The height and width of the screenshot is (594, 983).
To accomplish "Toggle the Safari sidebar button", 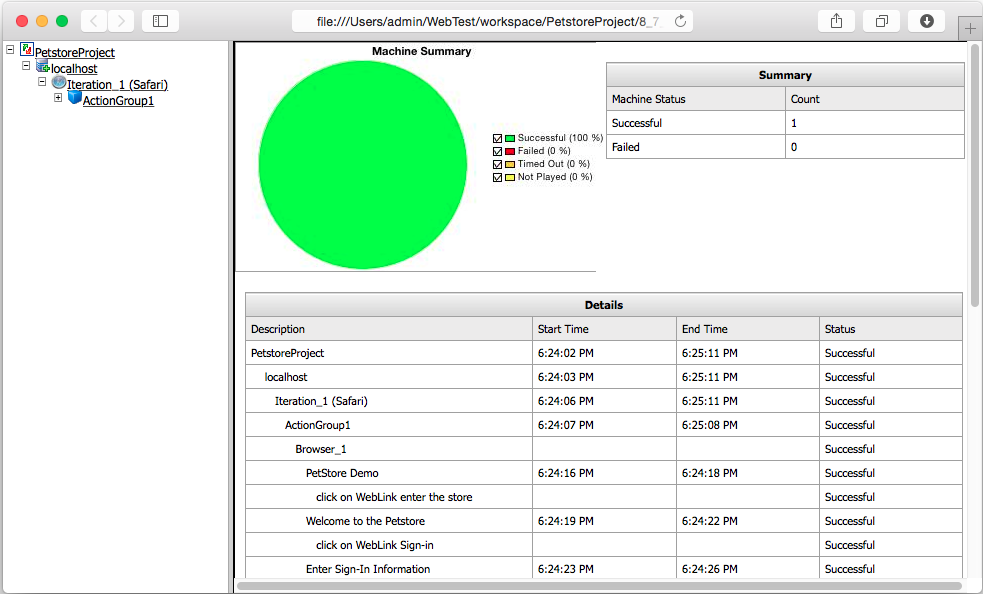I will (160, 21).
